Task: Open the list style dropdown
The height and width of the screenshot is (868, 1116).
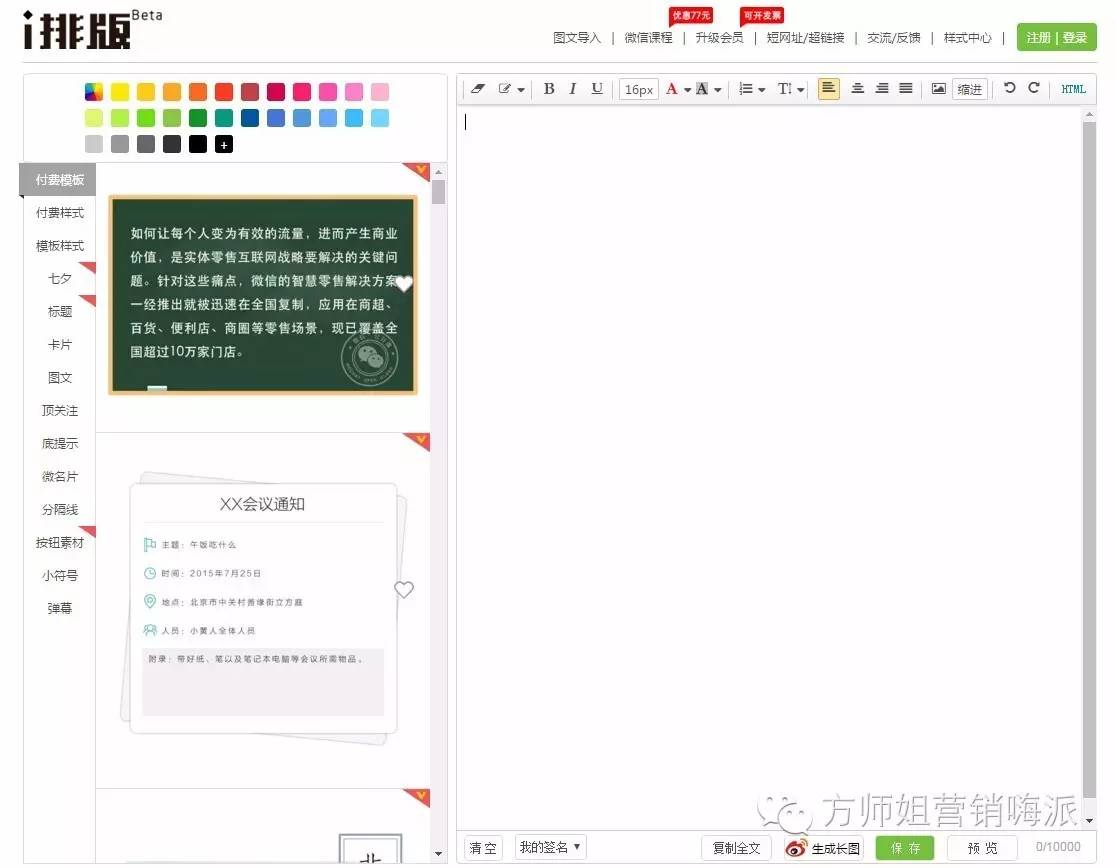Action: click(751, 88)
